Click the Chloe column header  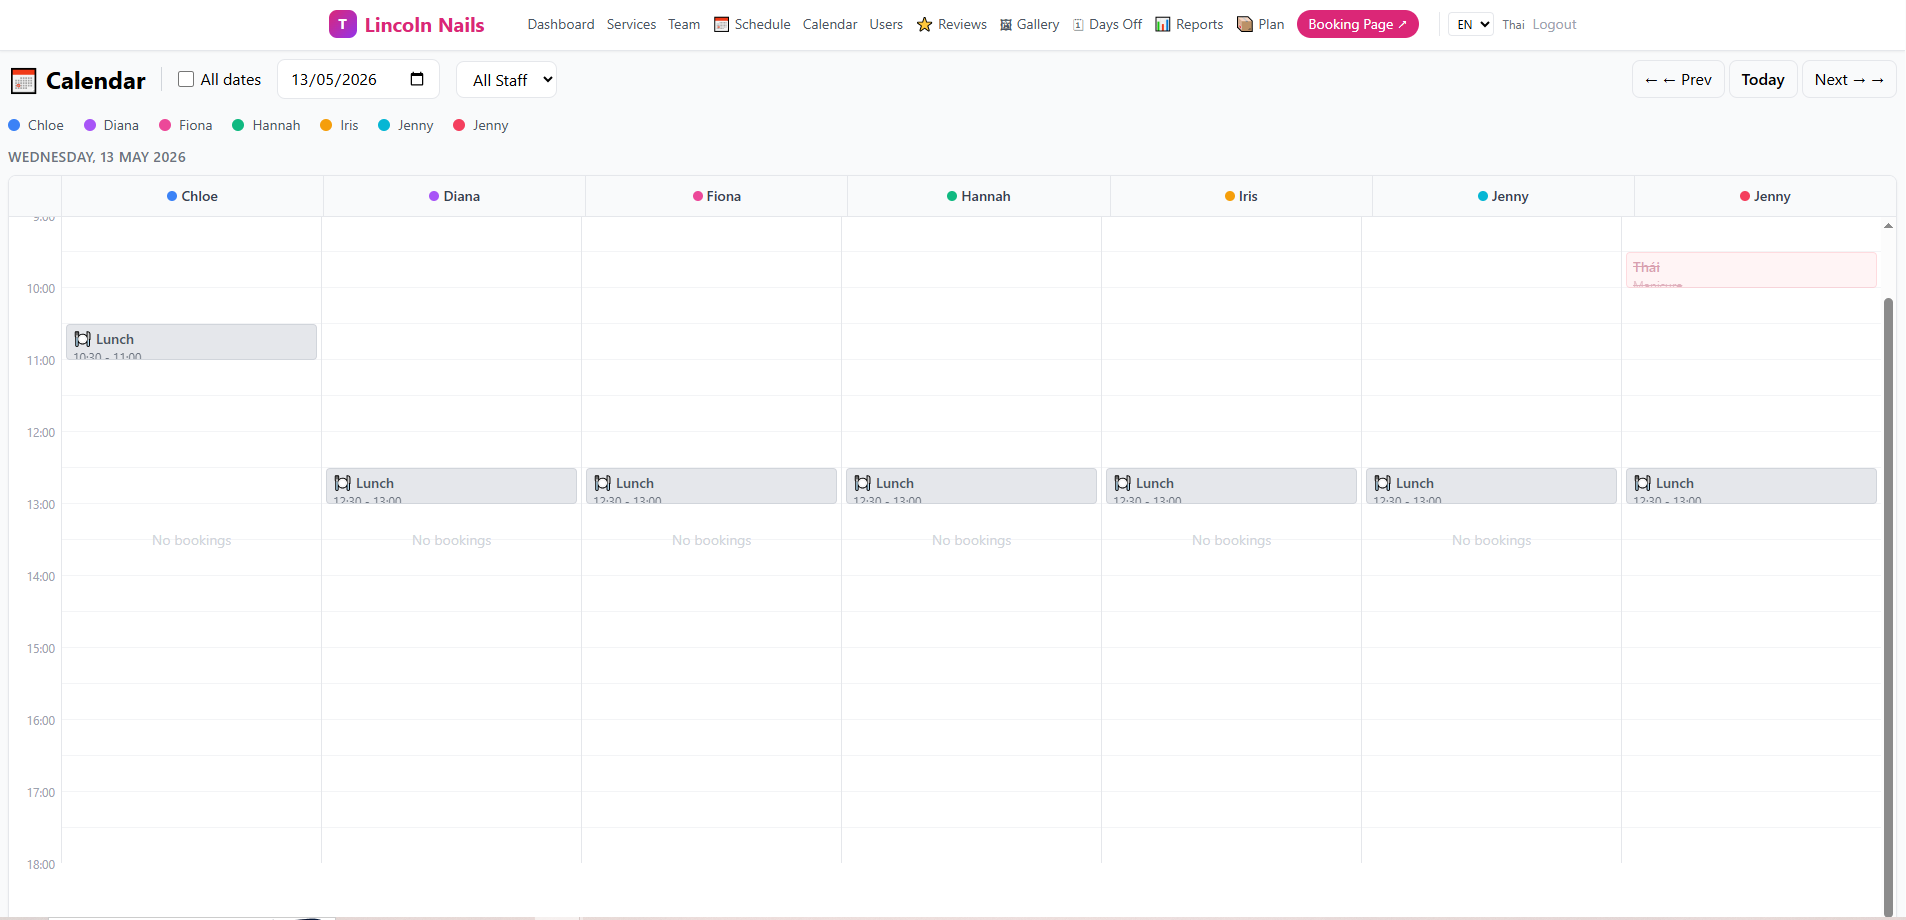(x=192, y=196)
